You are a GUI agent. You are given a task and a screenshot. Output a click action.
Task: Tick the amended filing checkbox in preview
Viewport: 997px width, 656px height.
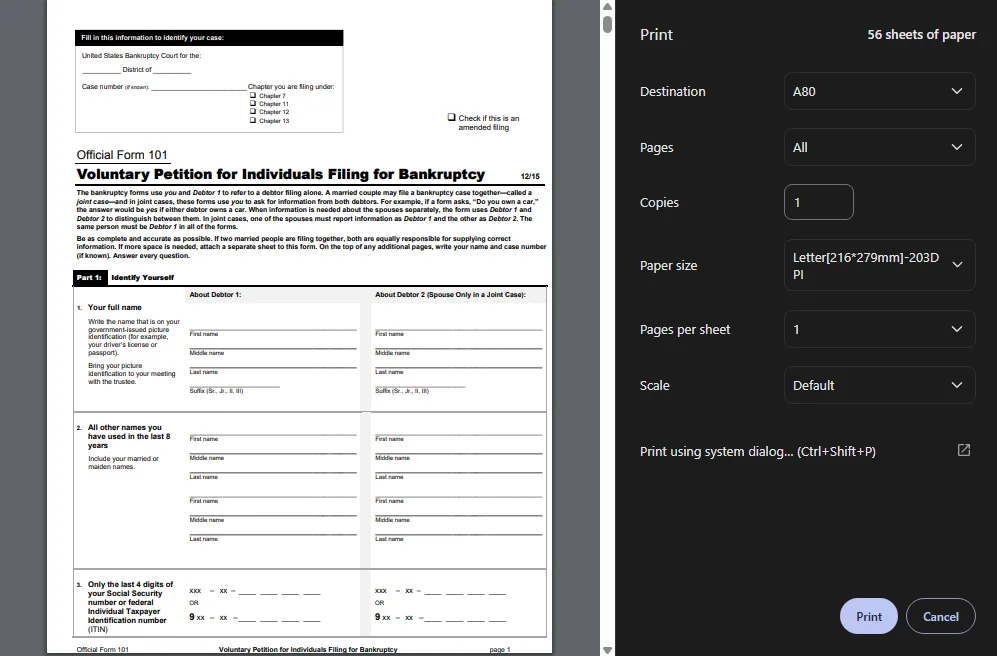coord(451,117)
